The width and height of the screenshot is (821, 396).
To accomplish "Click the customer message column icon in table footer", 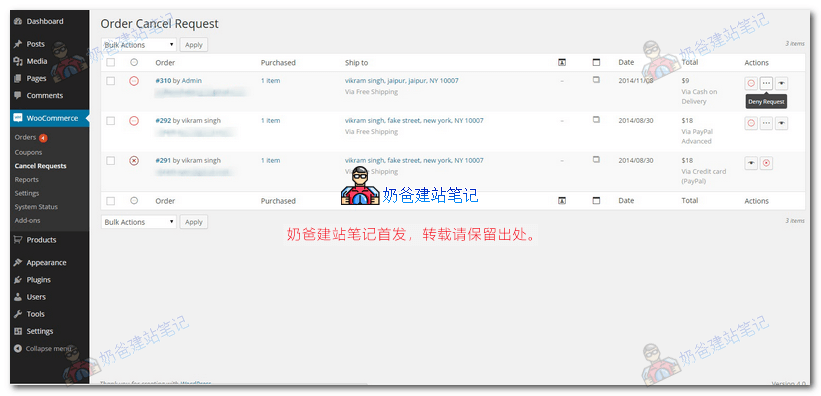I will pos(562,201).
